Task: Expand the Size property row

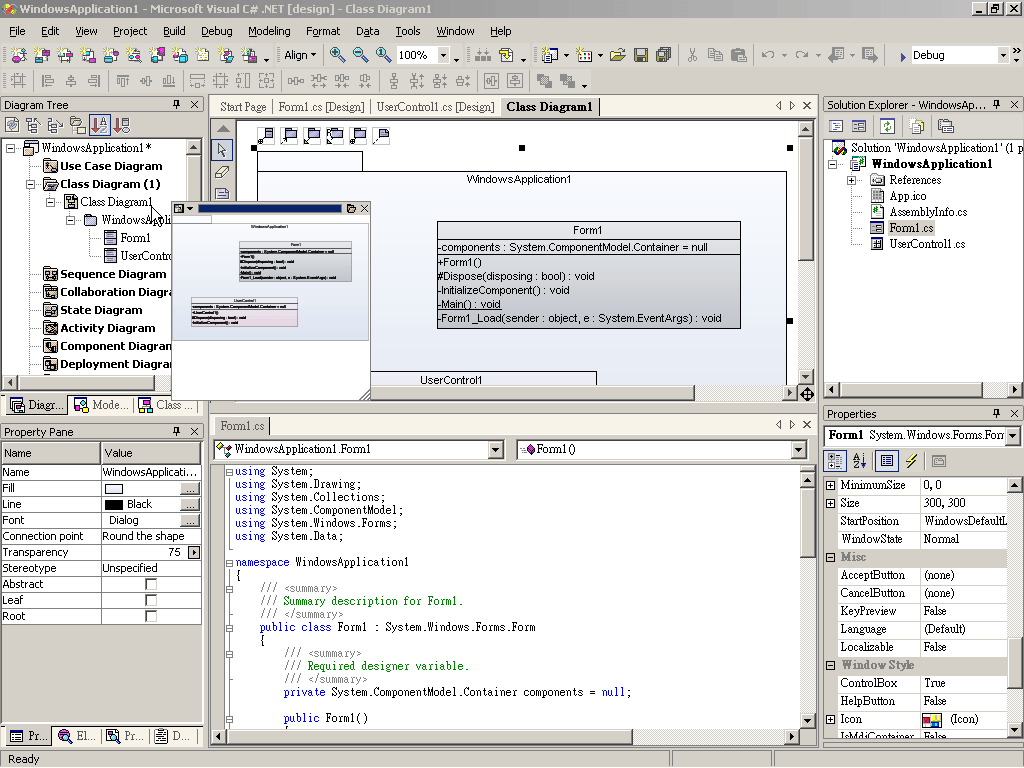Action: [x=831, y=504]
